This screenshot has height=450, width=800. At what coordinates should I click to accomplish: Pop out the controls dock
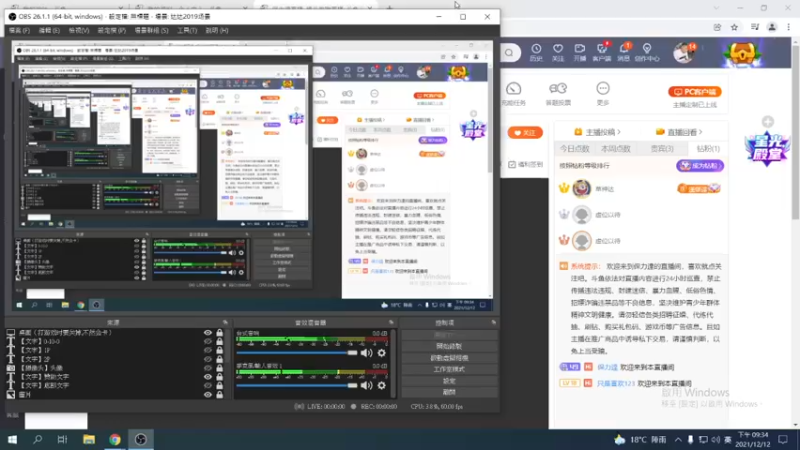[493, 322]
